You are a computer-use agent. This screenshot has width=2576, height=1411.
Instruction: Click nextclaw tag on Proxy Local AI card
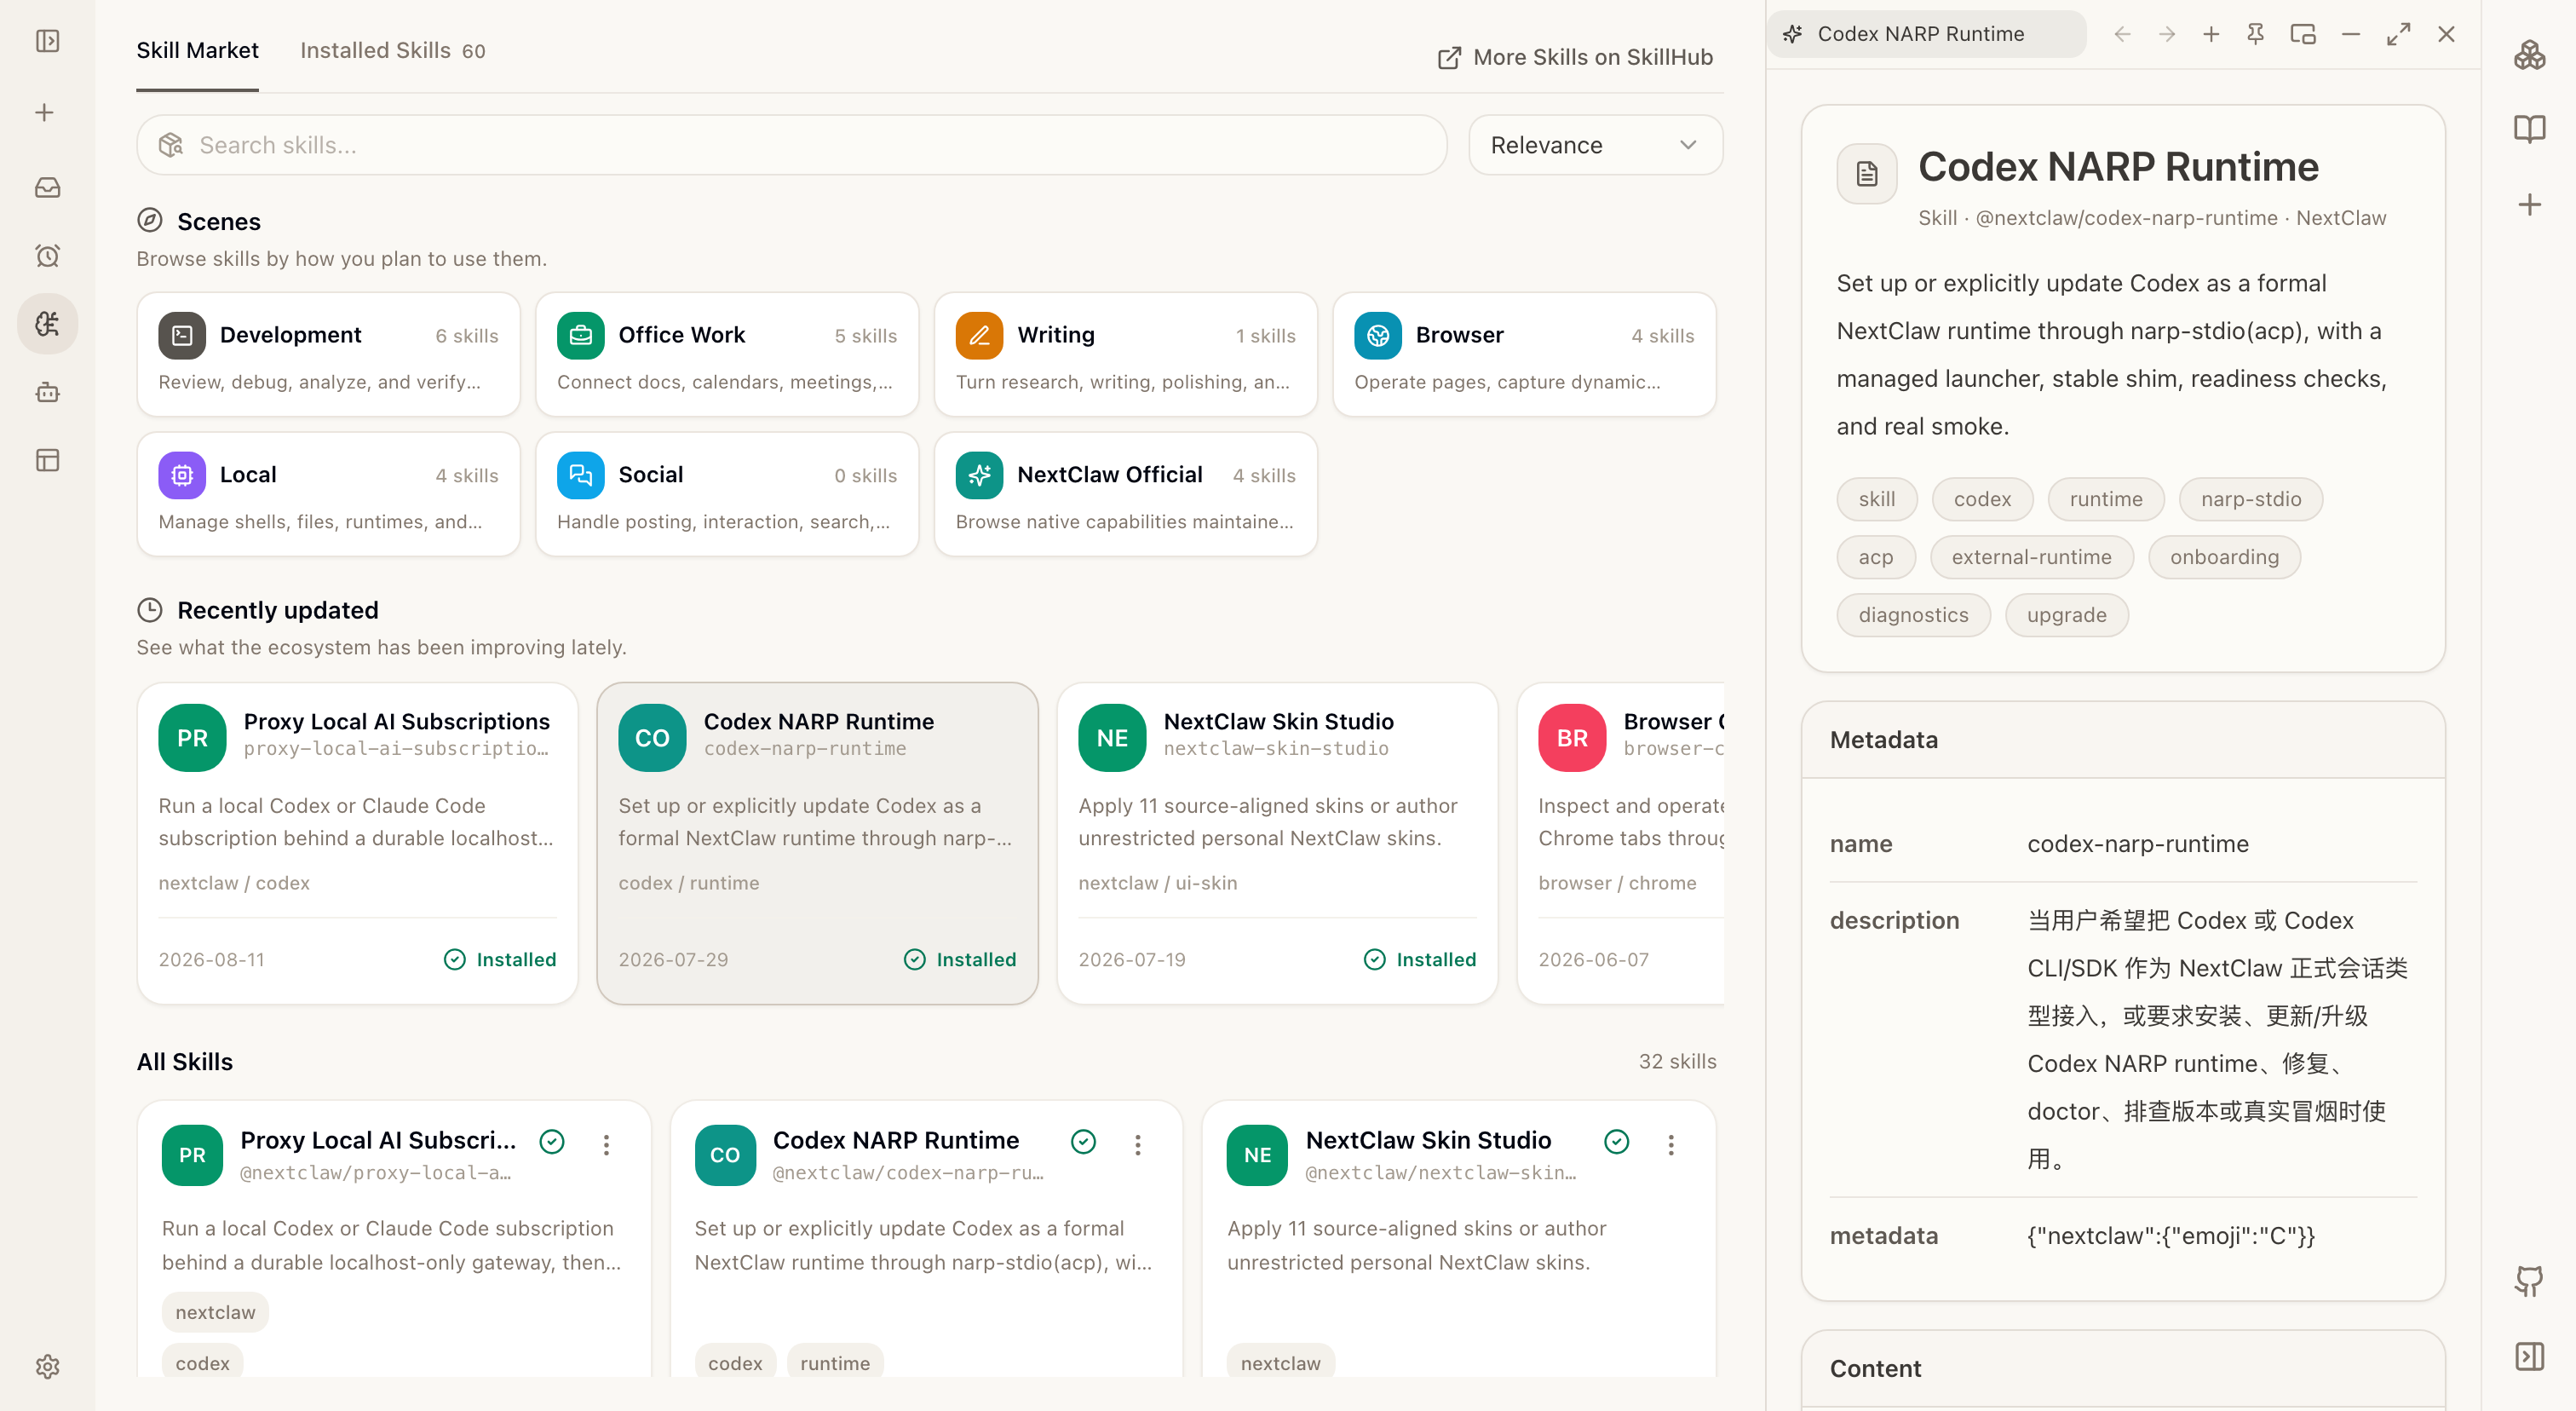pos(215,1312)
